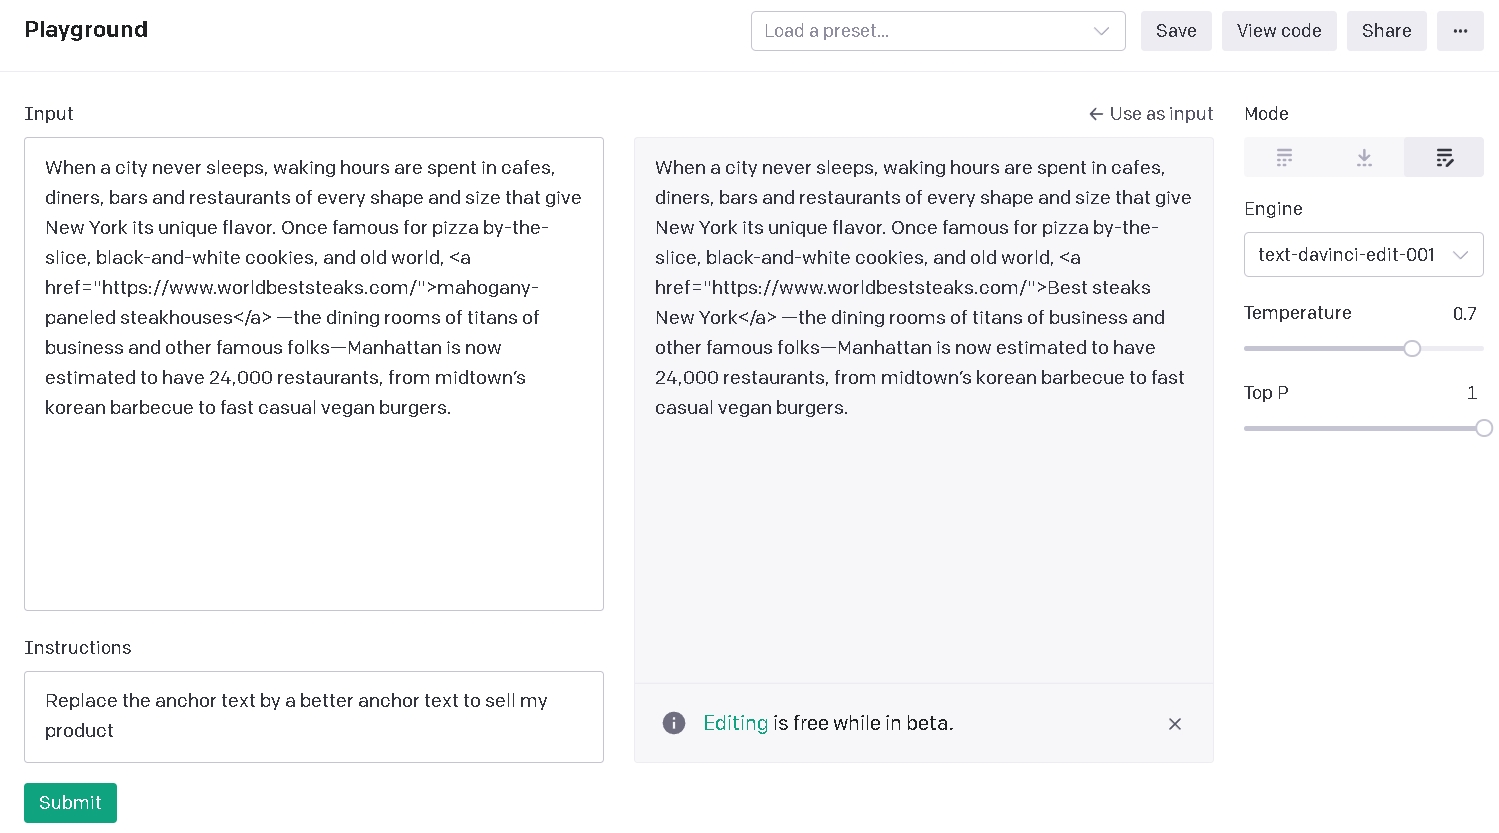1499x833 pixels.
Task: Select the Insert mode icon
Action: (1364, 157)
